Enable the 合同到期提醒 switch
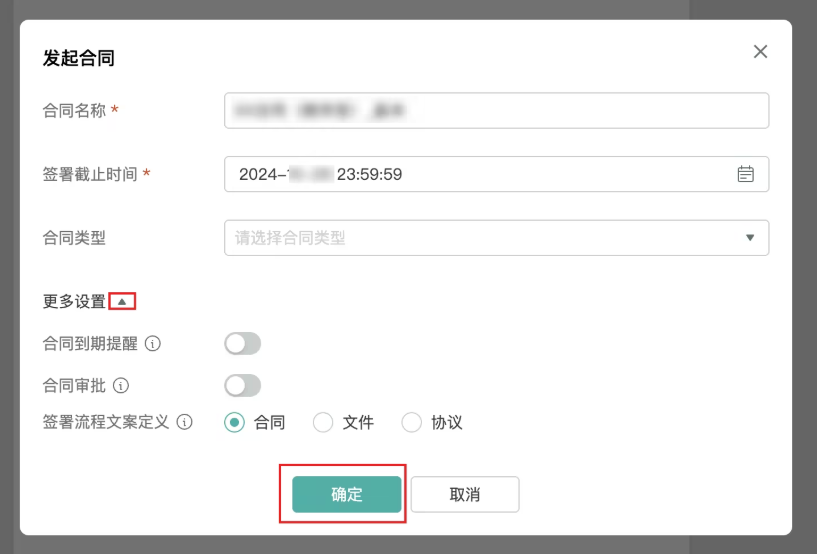 click(x=243, y=343)
